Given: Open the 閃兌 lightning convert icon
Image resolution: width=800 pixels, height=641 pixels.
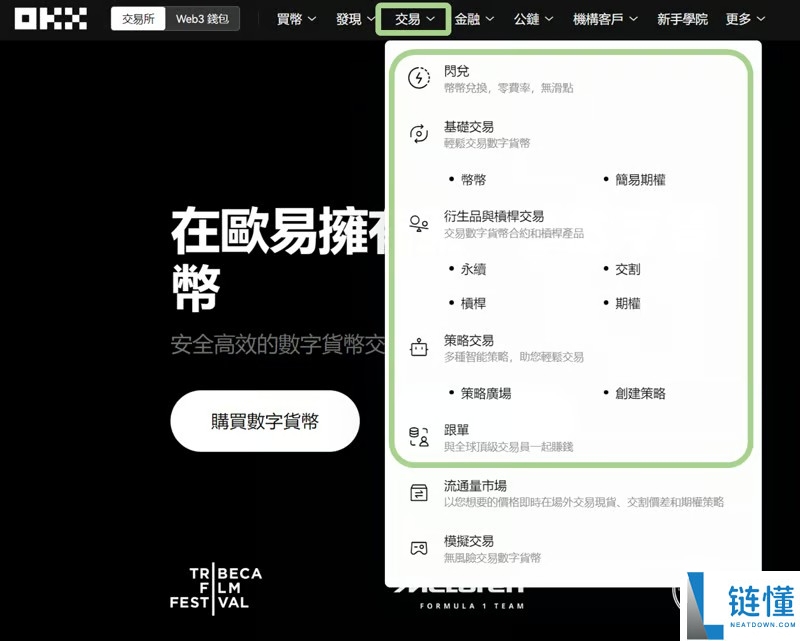Looking at the screenshot, I should click(419, 78).
